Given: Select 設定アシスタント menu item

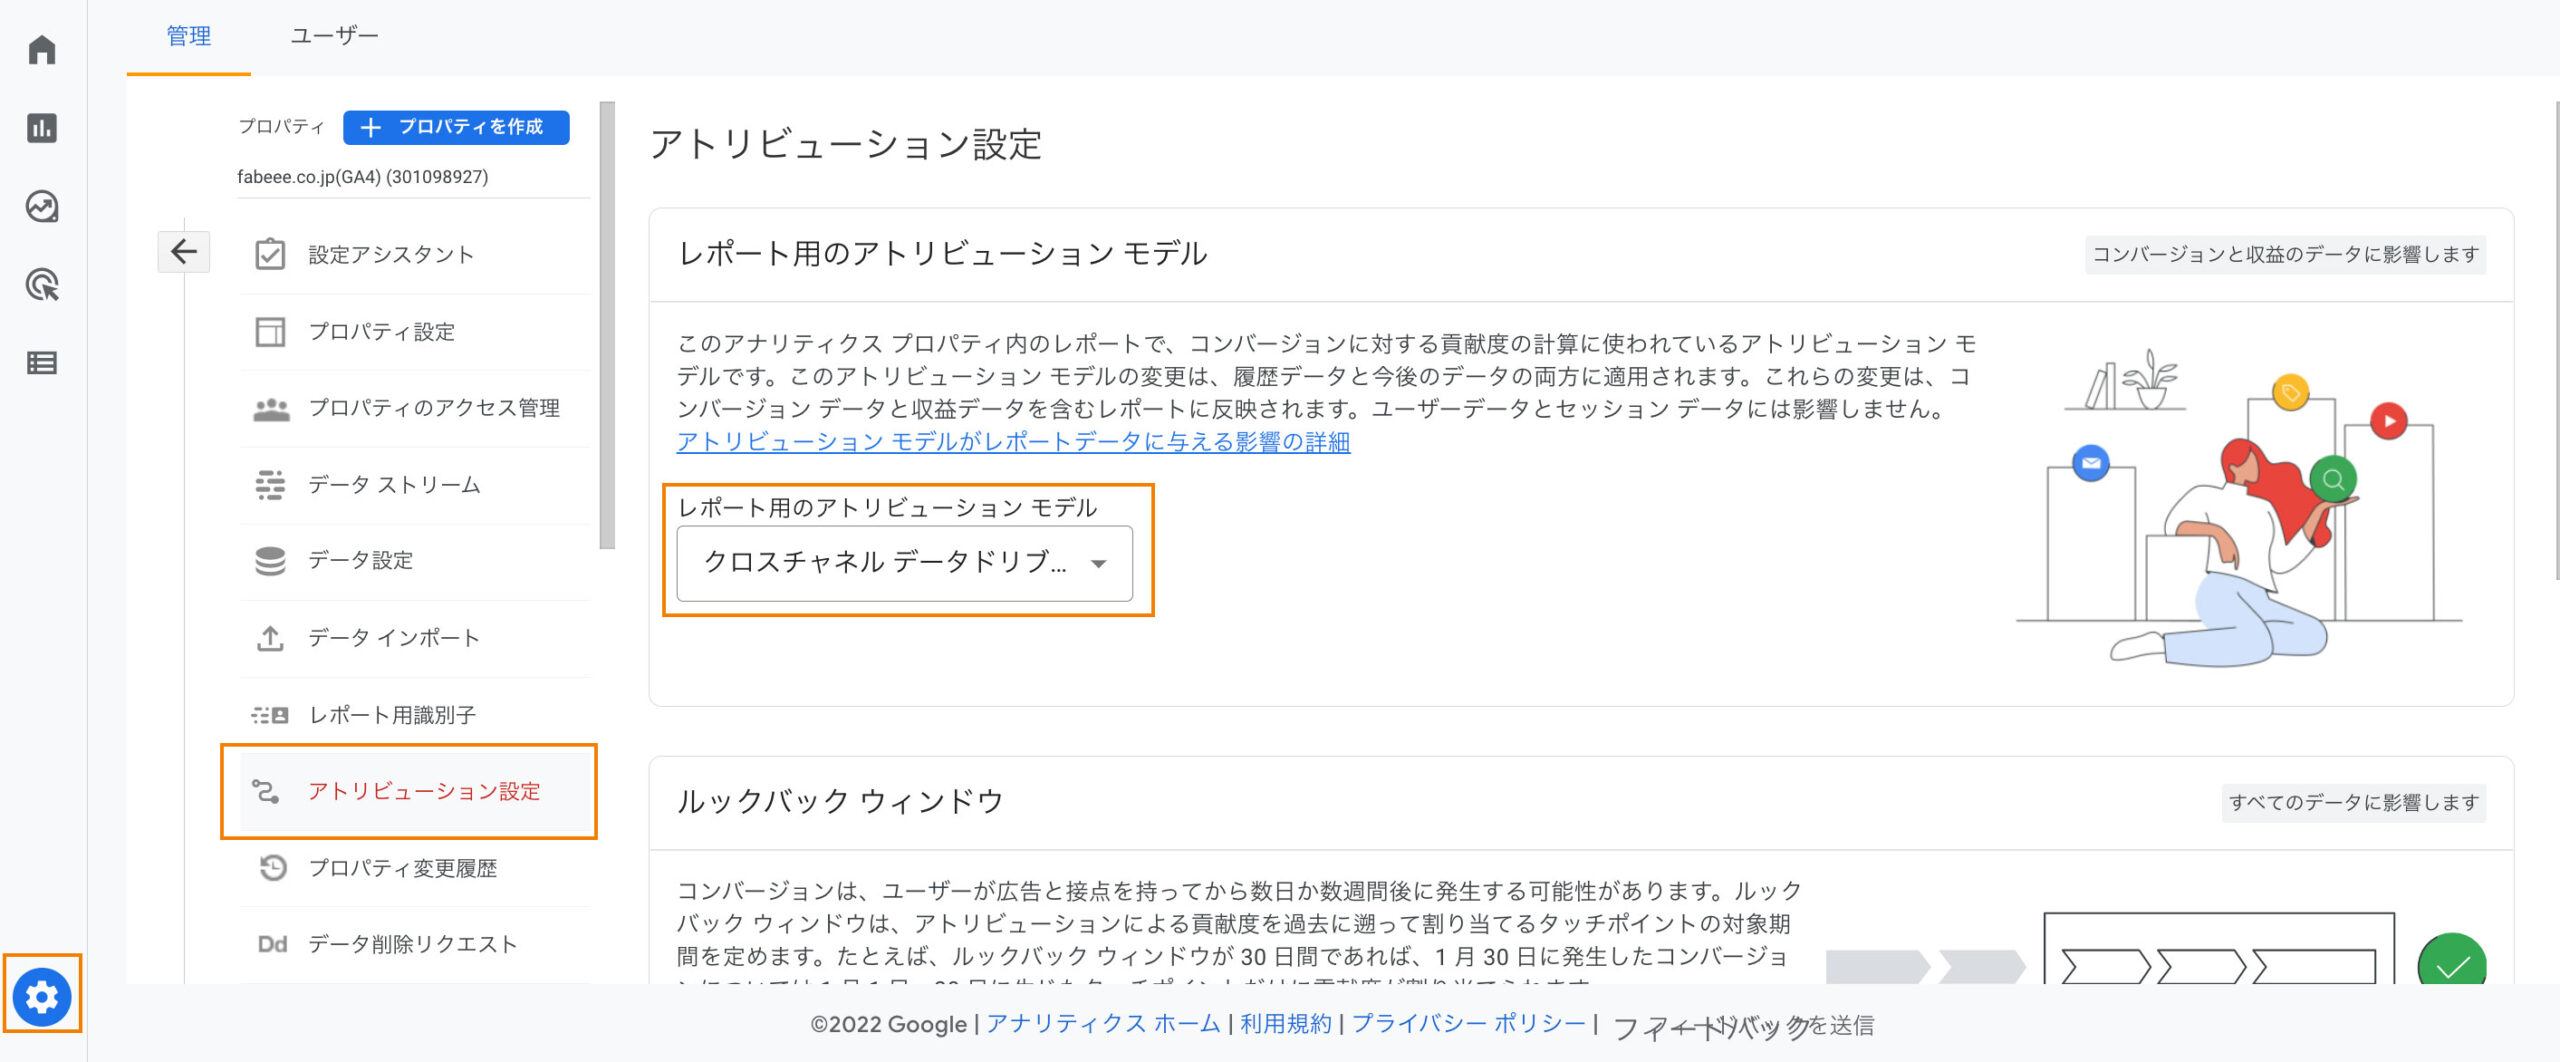Looking at the screenshot, I should pyautogui.click(x=415, y=254).
